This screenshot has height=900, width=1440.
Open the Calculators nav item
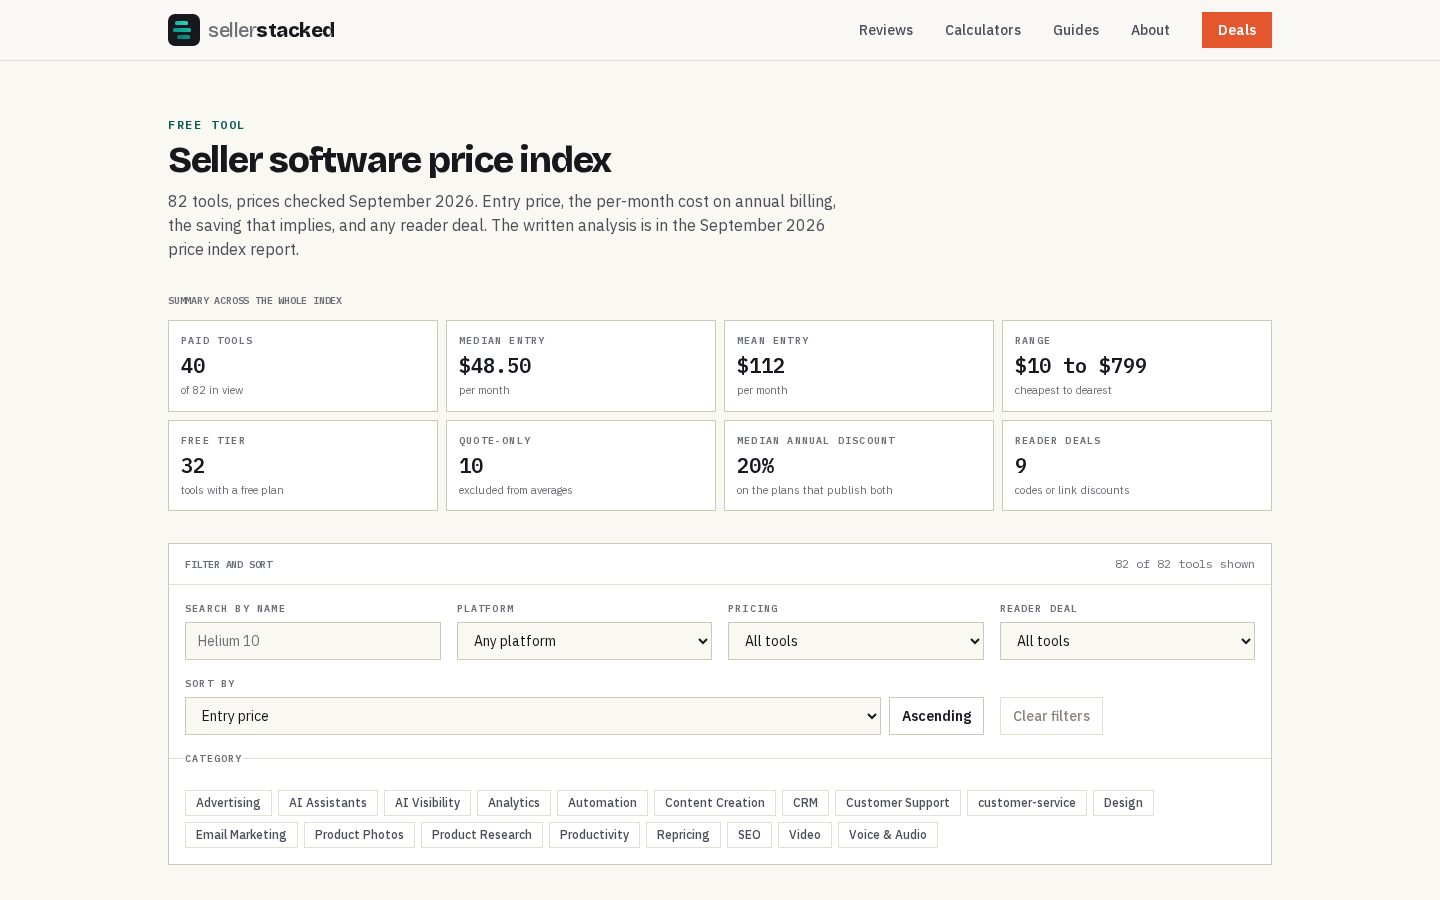(x=983, y=30)
